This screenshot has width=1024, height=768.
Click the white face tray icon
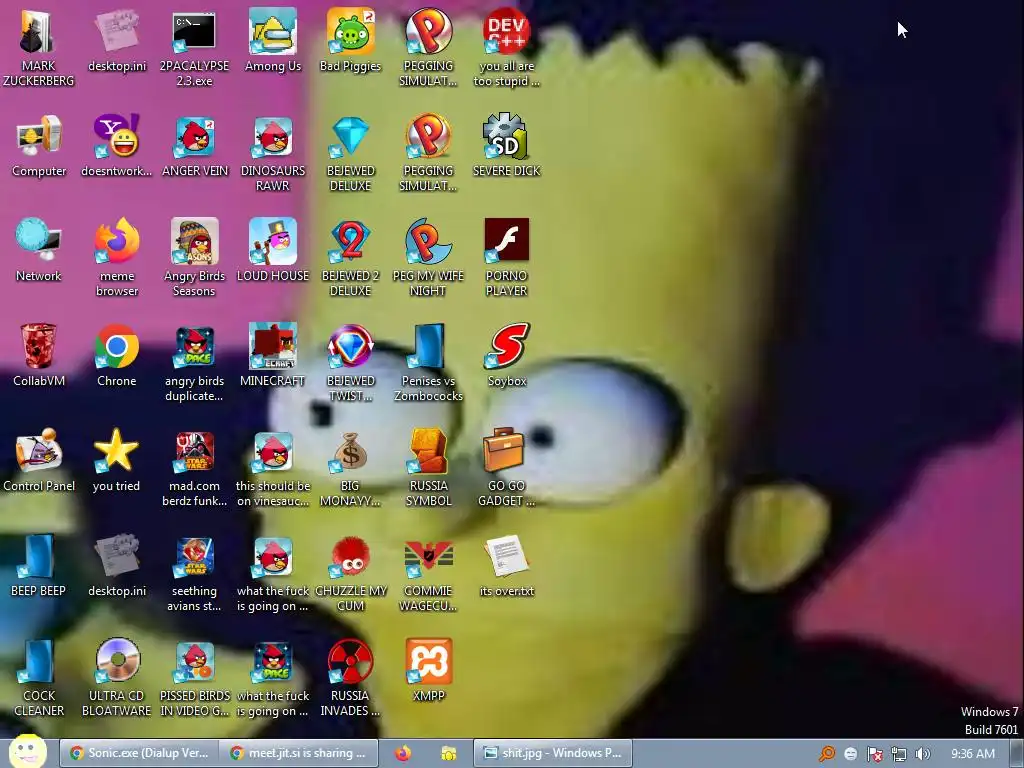[x=850, y=754]
